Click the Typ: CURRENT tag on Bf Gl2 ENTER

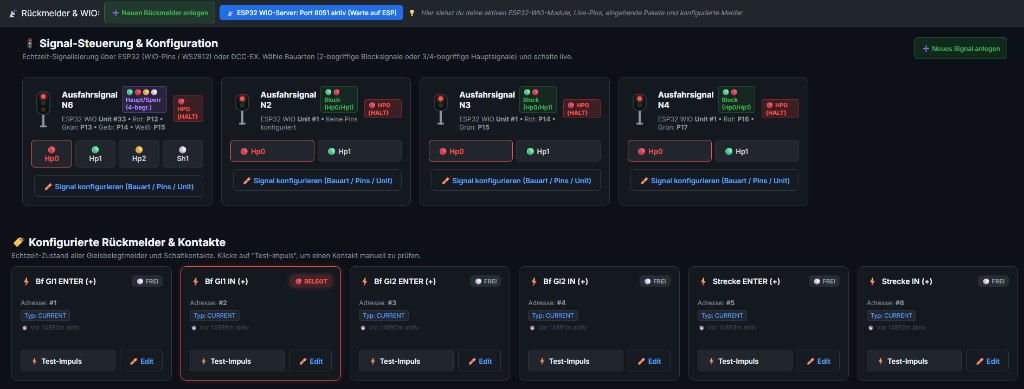tap(383, 315)
